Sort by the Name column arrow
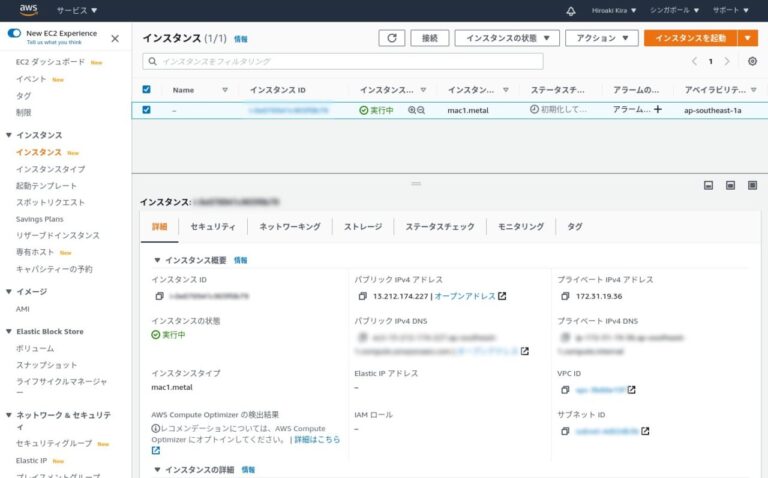The height and width of the screenshot is (478, 768). (225, 90)
